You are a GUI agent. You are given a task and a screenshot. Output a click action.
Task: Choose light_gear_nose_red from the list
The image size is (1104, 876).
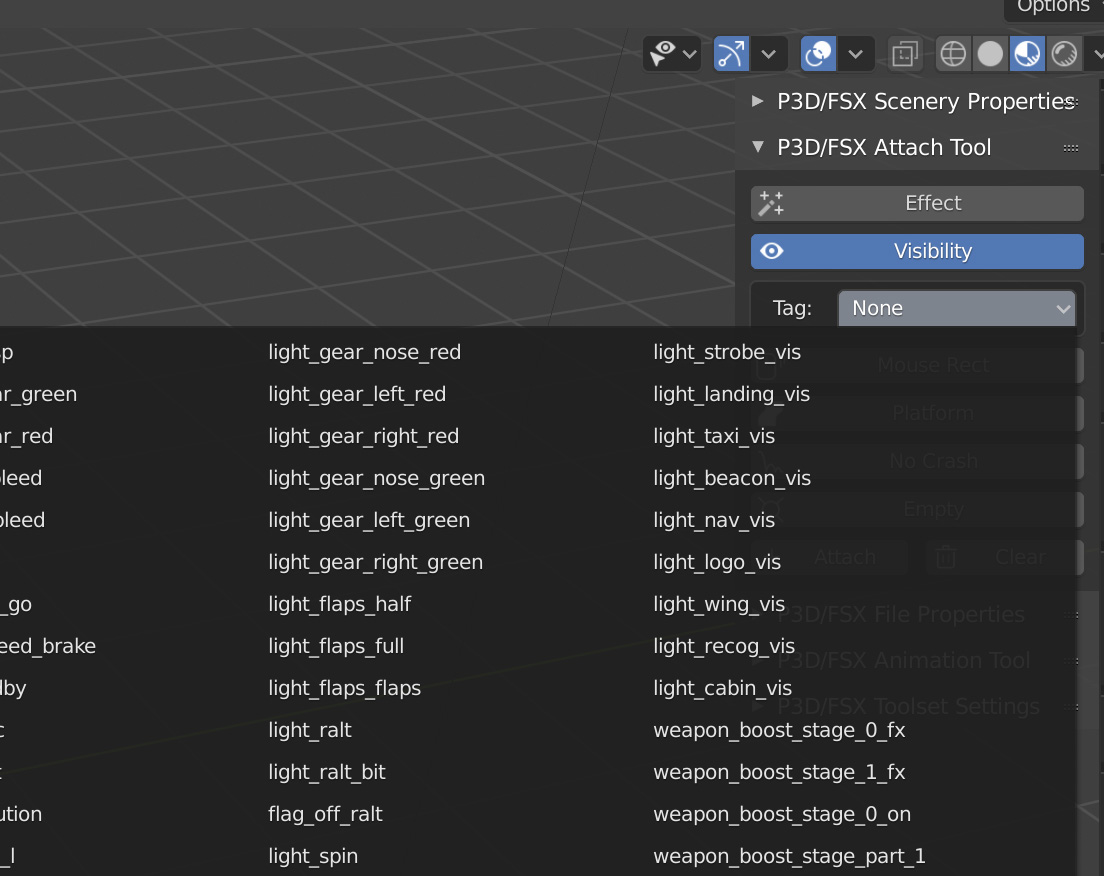click(364, 352)
